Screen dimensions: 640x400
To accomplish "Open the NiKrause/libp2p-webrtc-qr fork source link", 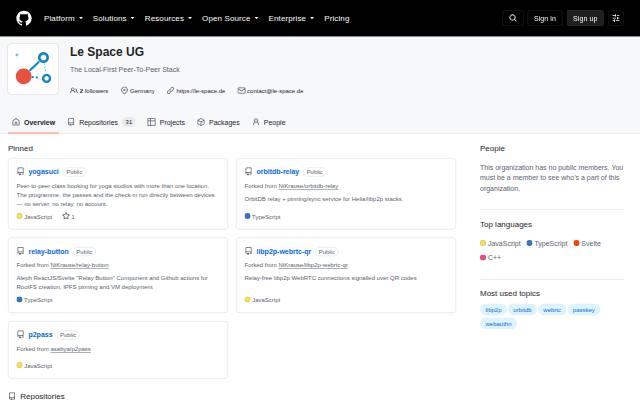I will (x=313, y=265).
